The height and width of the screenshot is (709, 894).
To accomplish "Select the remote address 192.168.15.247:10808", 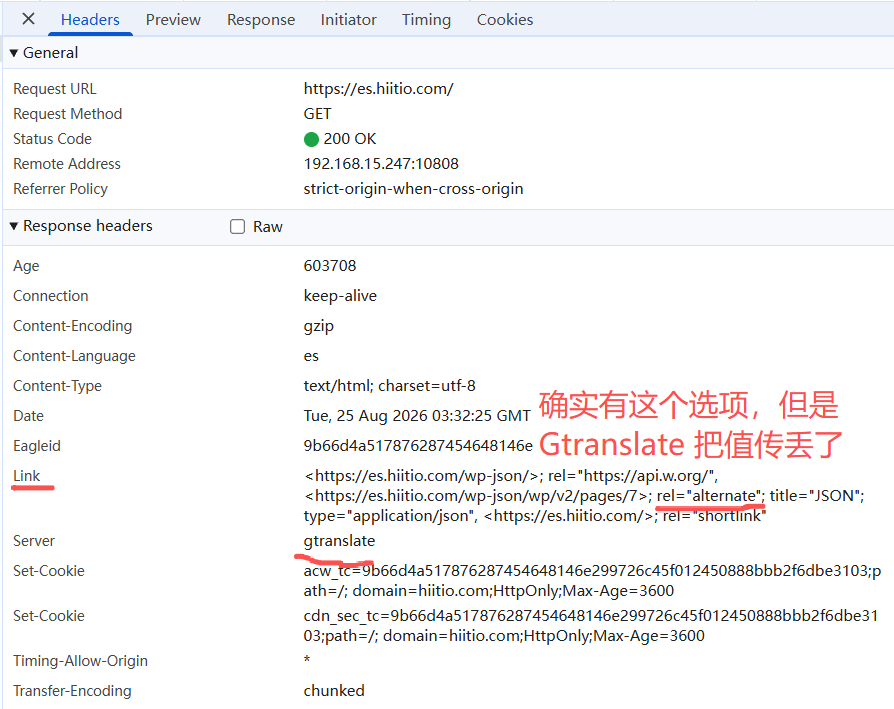I will coord(381,164).
